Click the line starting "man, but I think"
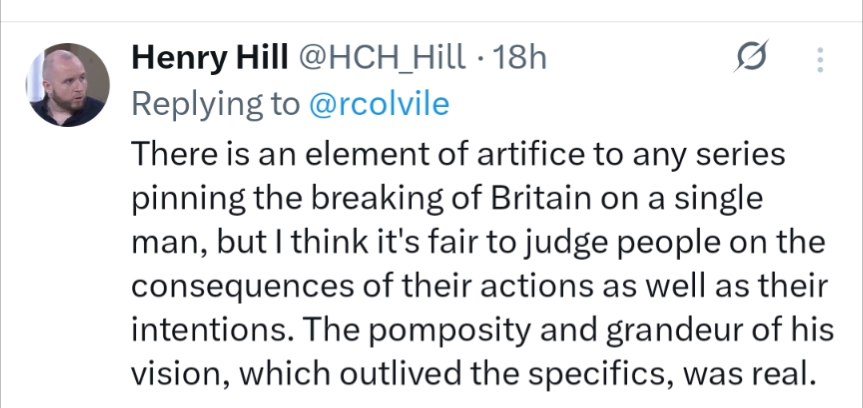Viewport: 863px width, 408px height. [478, 242]
